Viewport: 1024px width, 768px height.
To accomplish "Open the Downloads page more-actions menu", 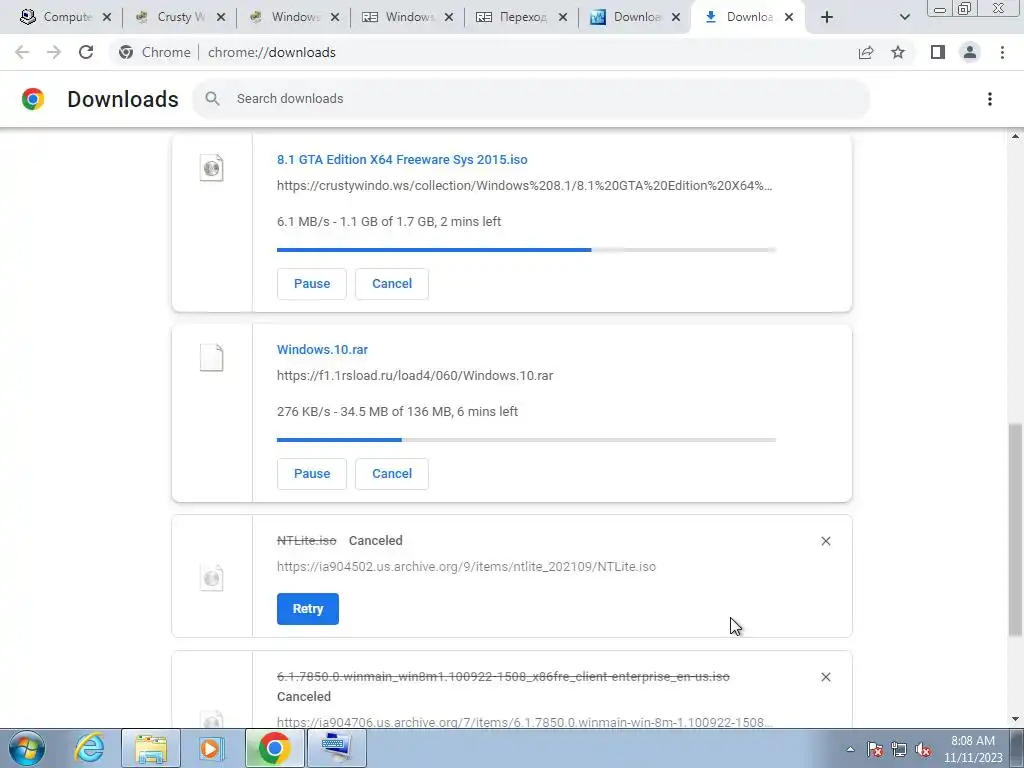I will tap(990, 99).
